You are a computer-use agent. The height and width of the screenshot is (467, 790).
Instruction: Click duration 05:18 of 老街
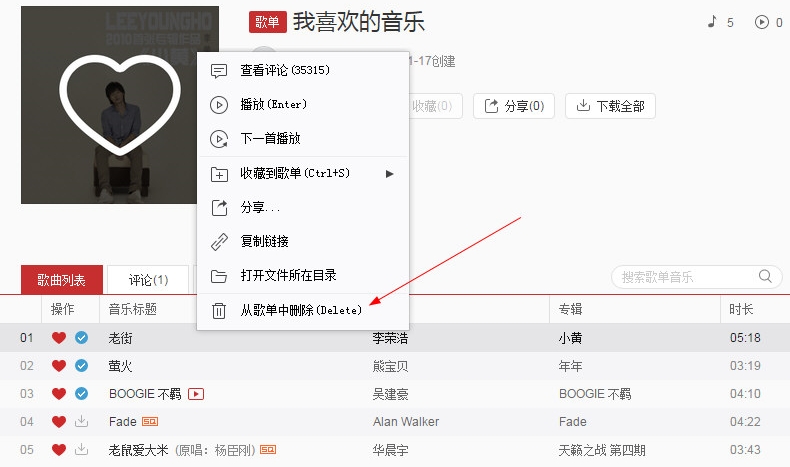coord(745,338)
